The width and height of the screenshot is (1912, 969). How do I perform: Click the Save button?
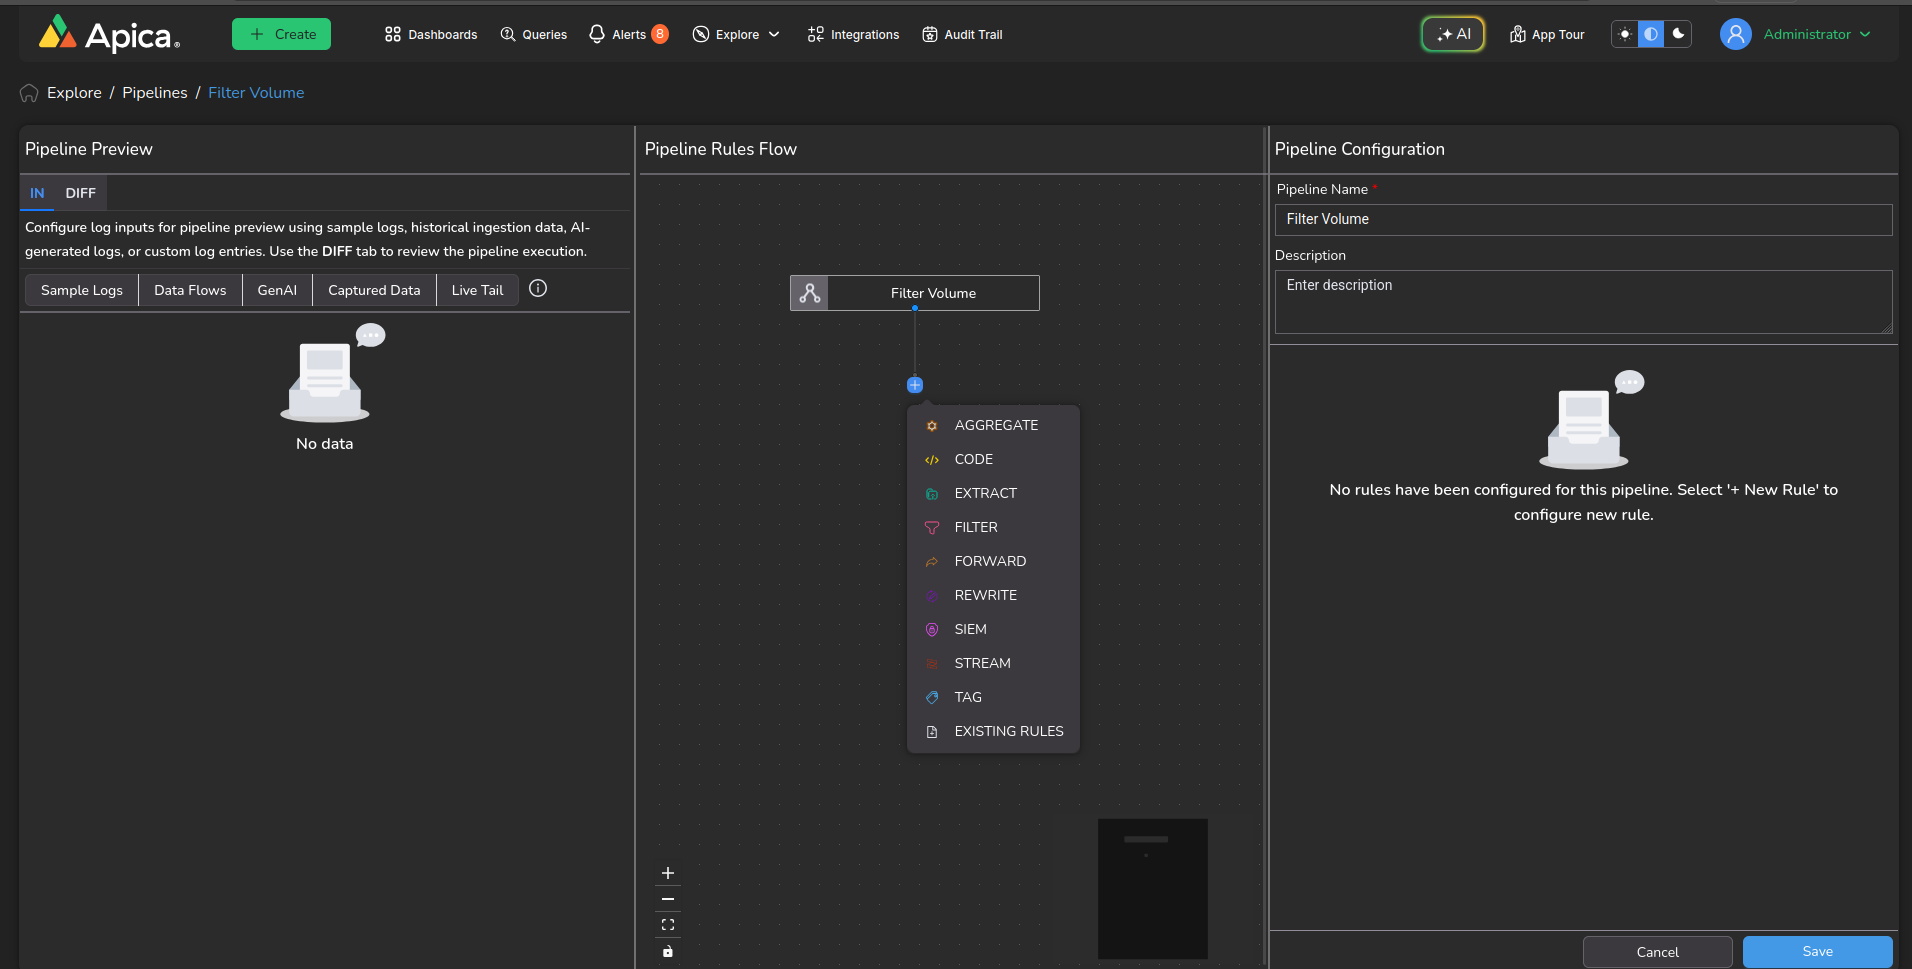1817,951
